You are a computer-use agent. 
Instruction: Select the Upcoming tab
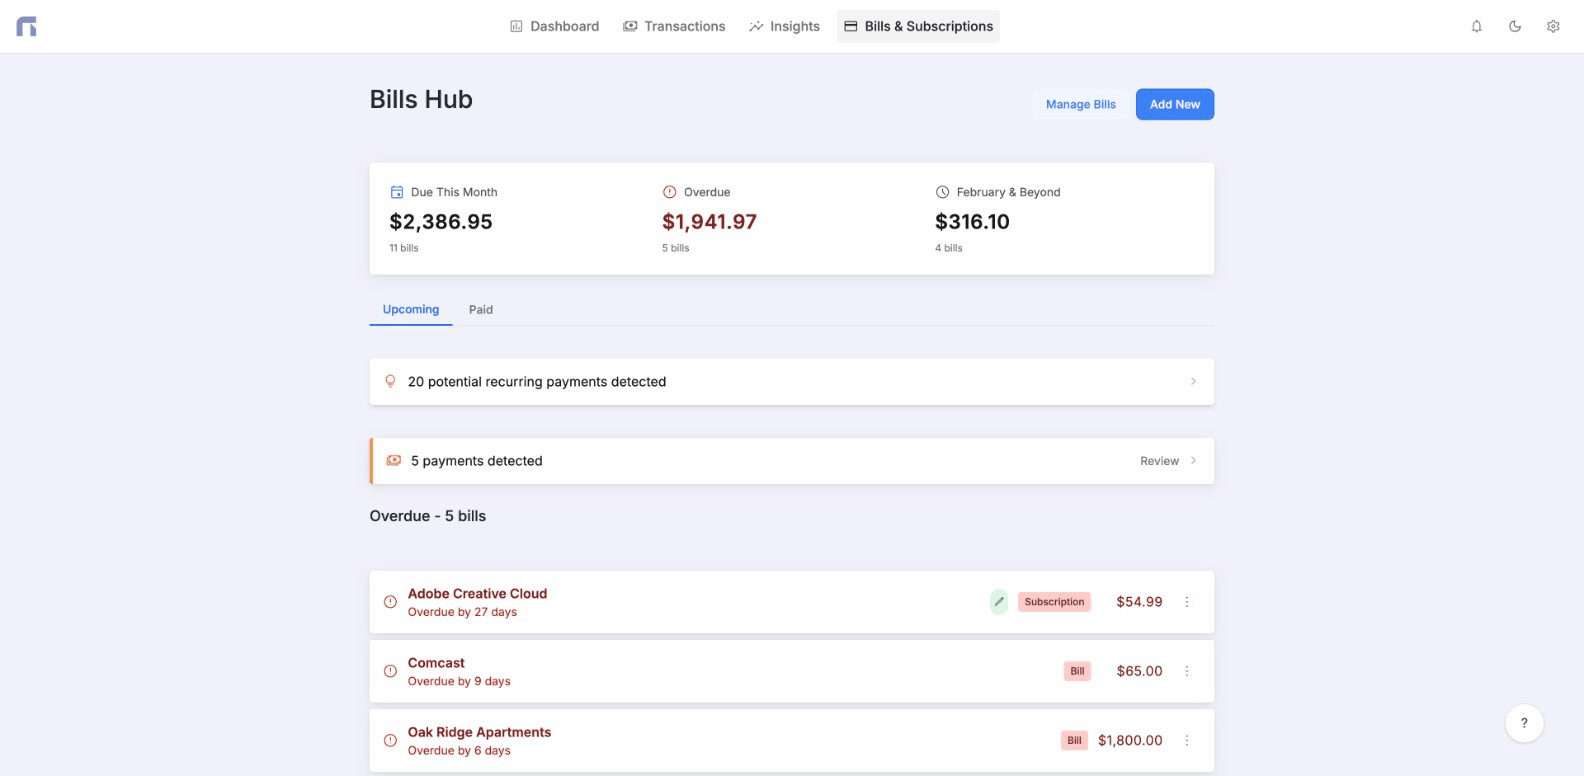(411, 310)
